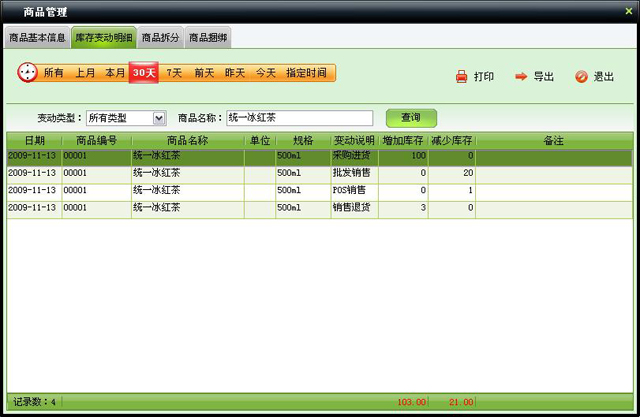This screenshot has height=417, width=640.
Task: Click the 退出 exit icon
Action: tap(581, 77)
